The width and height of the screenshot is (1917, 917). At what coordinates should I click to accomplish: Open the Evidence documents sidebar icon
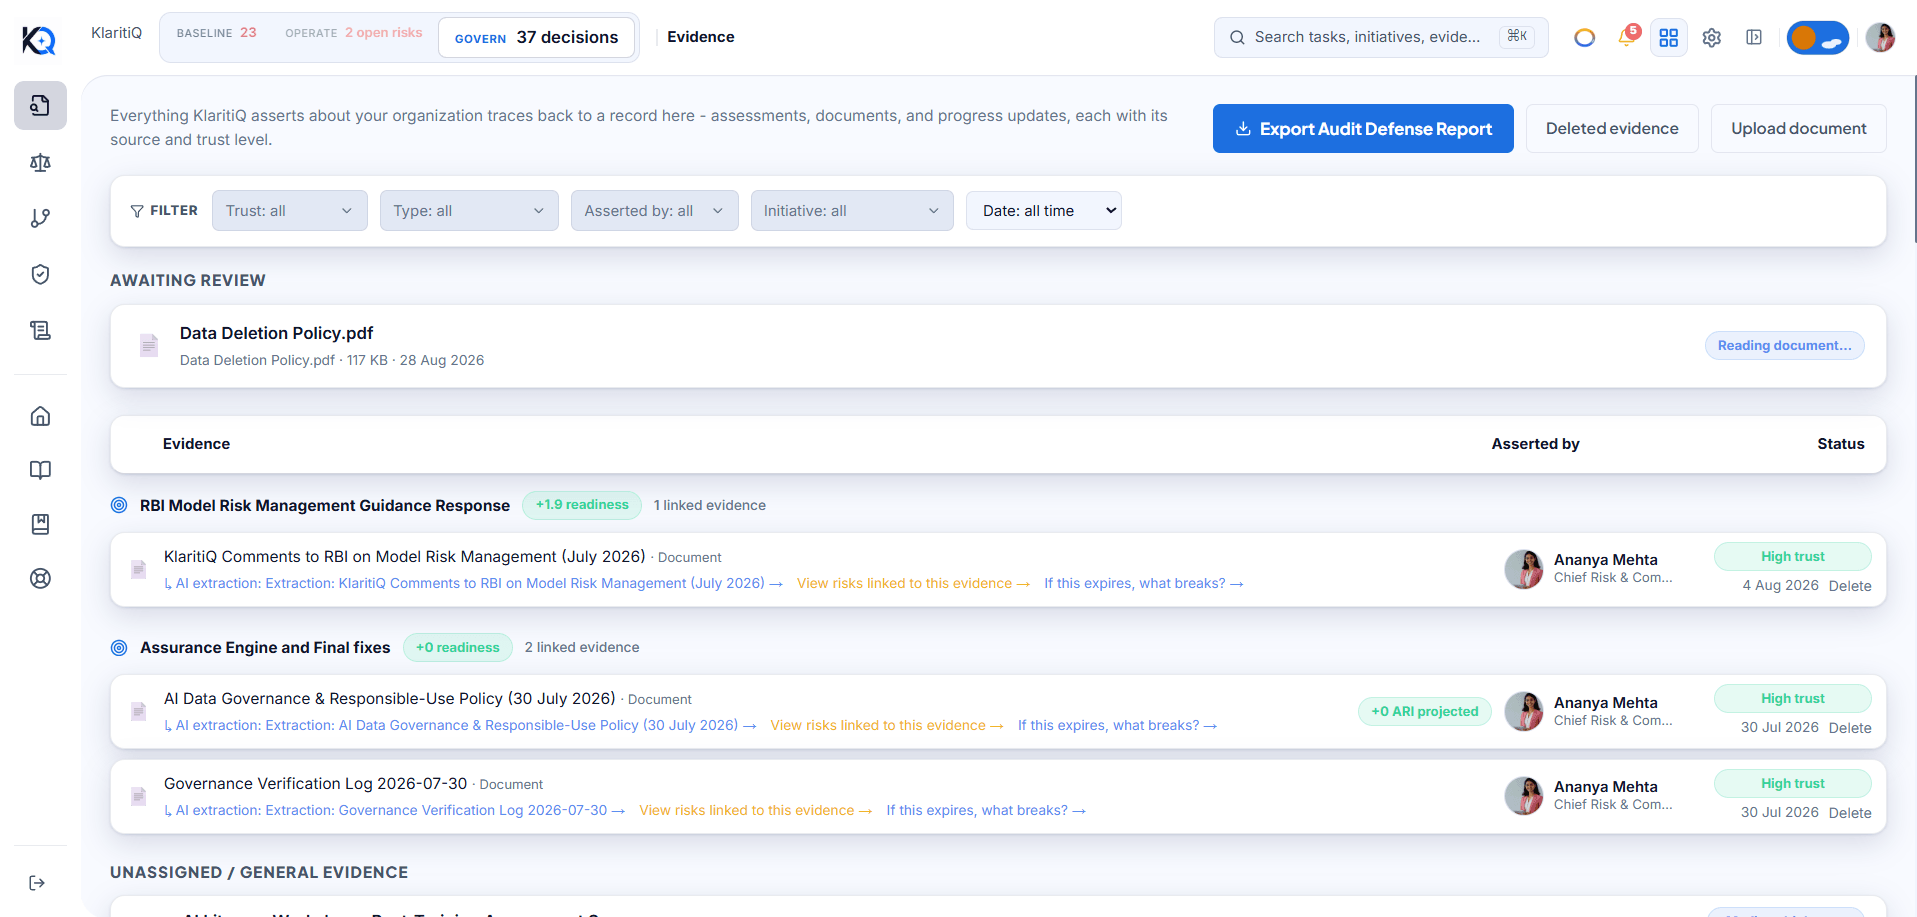(x=40, y=105)
